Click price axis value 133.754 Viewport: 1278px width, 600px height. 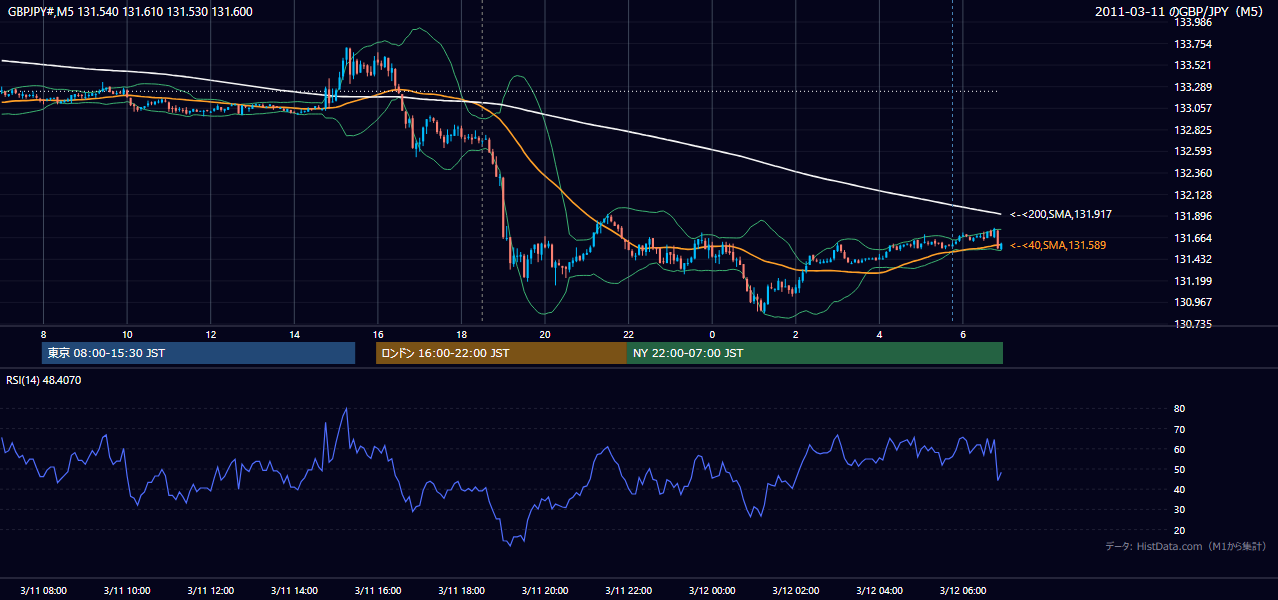click(x=1193, y=44)
